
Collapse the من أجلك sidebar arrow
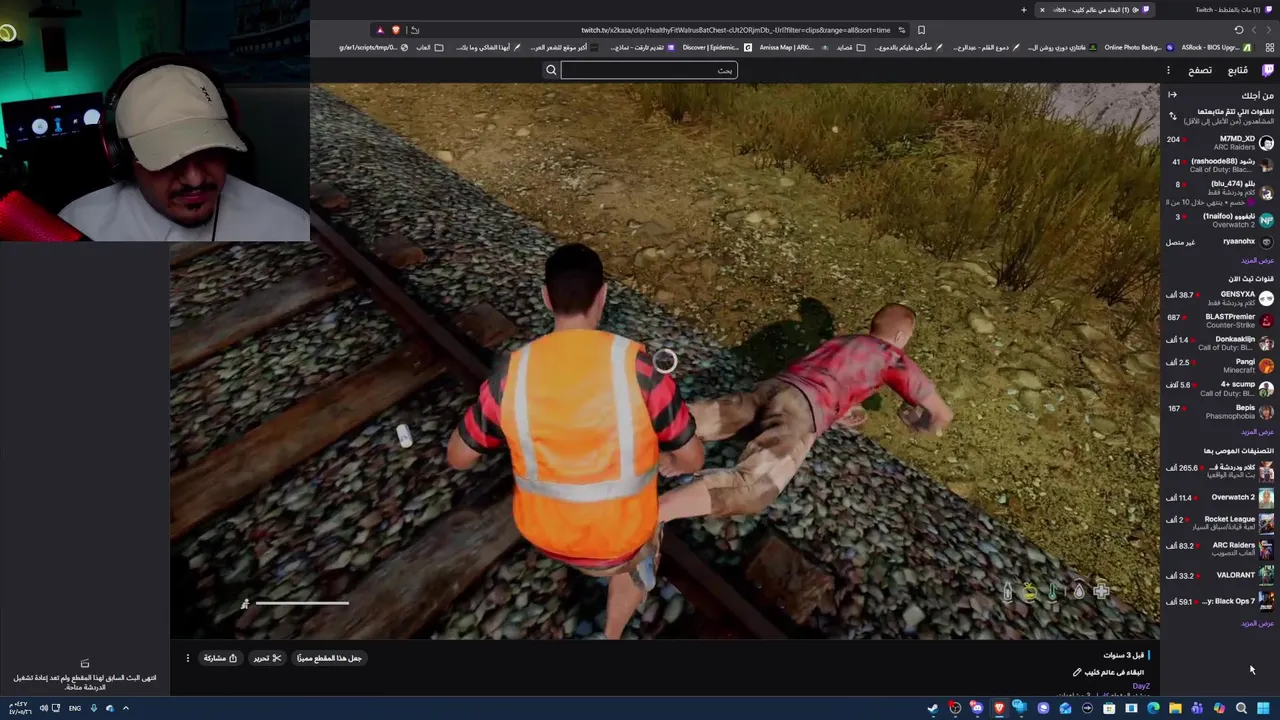(x=1172, y=95)
